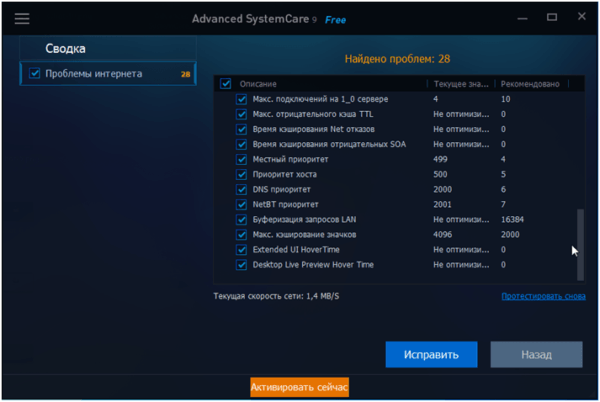Uncheck Макс. подключений на 1_0 сервере

point(241,99)
